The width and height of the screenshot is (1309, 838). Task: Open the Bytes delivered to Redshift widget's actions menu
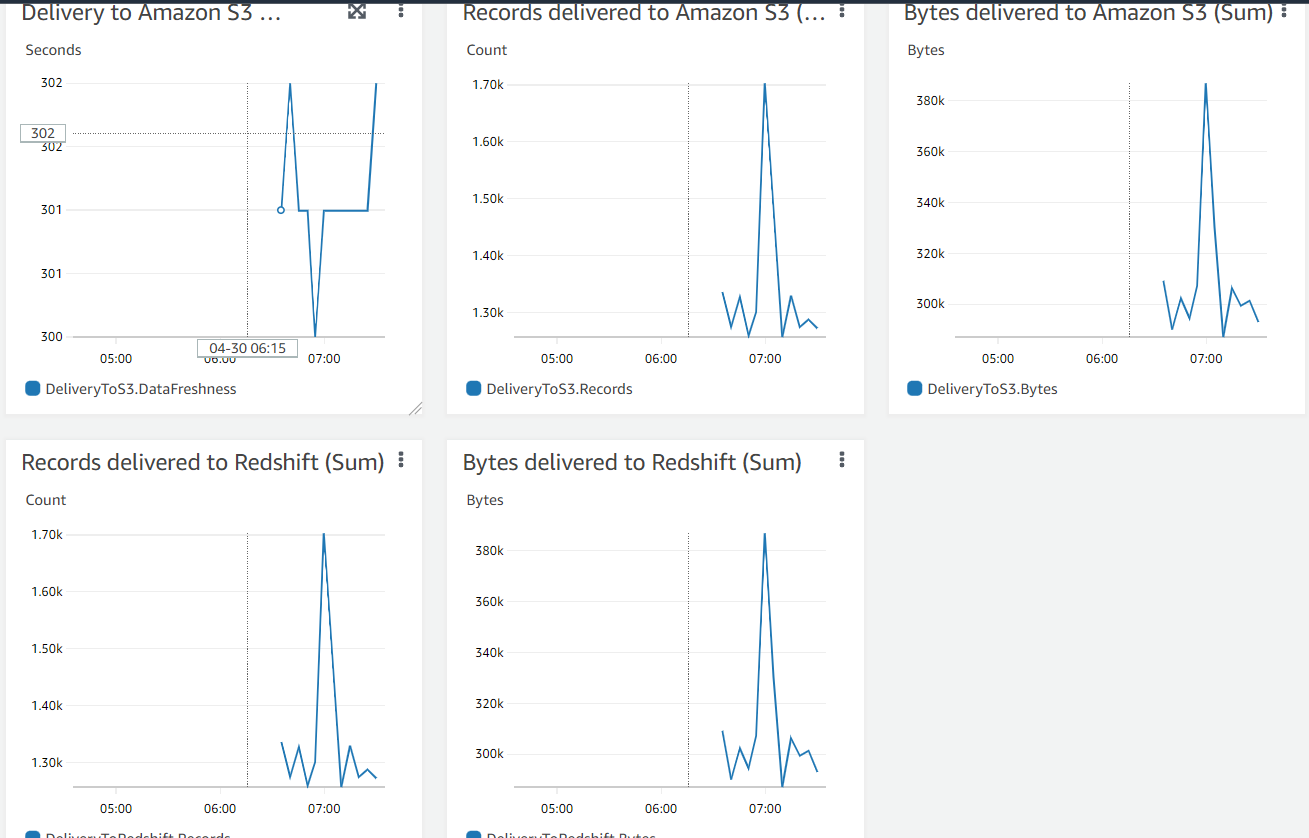tap(842, 460)
